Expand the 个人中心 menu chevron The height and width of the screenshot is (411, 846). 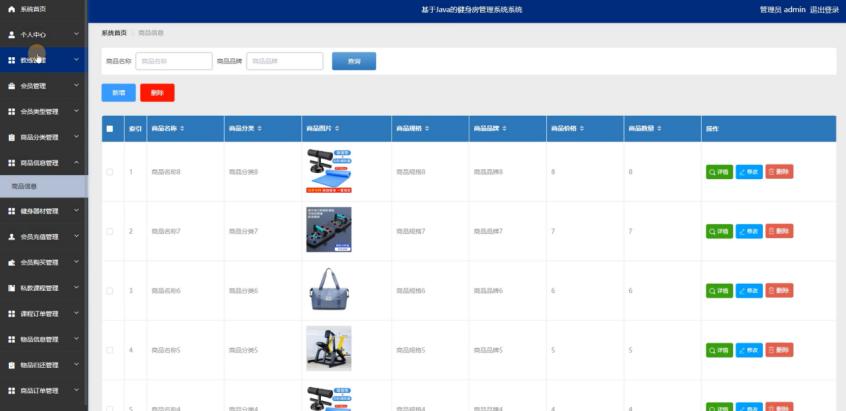tap(77, 34)
